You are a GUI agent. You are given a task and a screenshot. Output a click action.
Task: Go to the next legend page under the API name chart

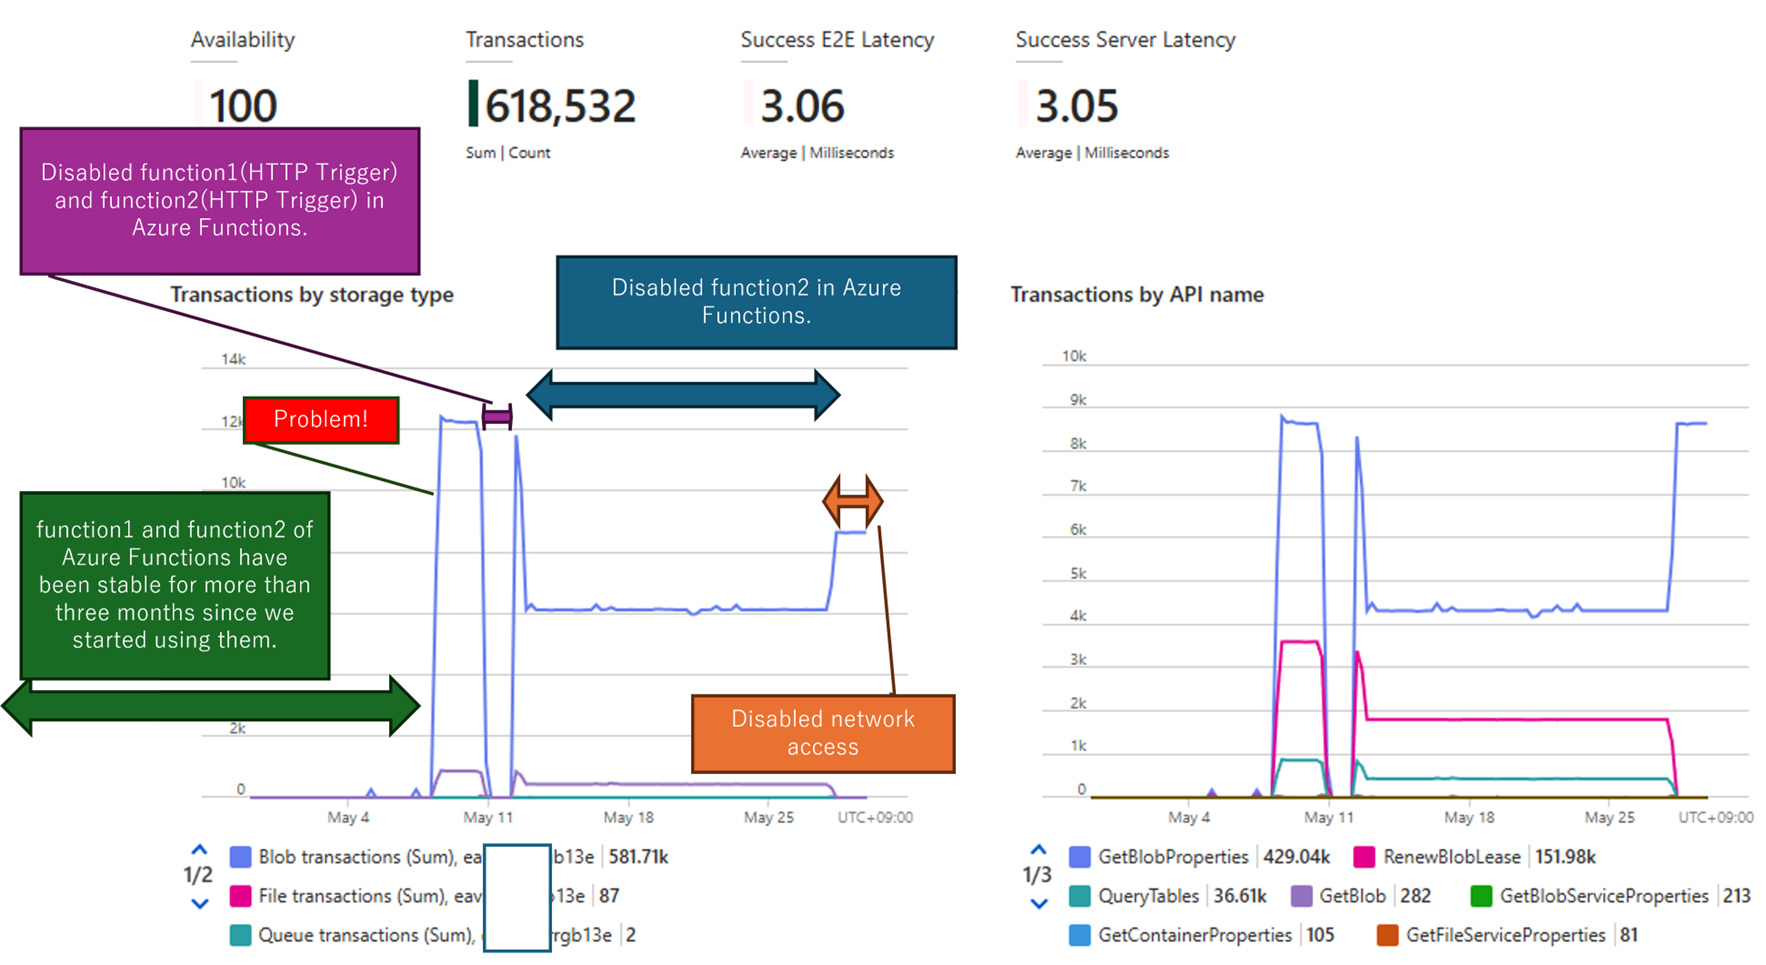point(1038,904)
